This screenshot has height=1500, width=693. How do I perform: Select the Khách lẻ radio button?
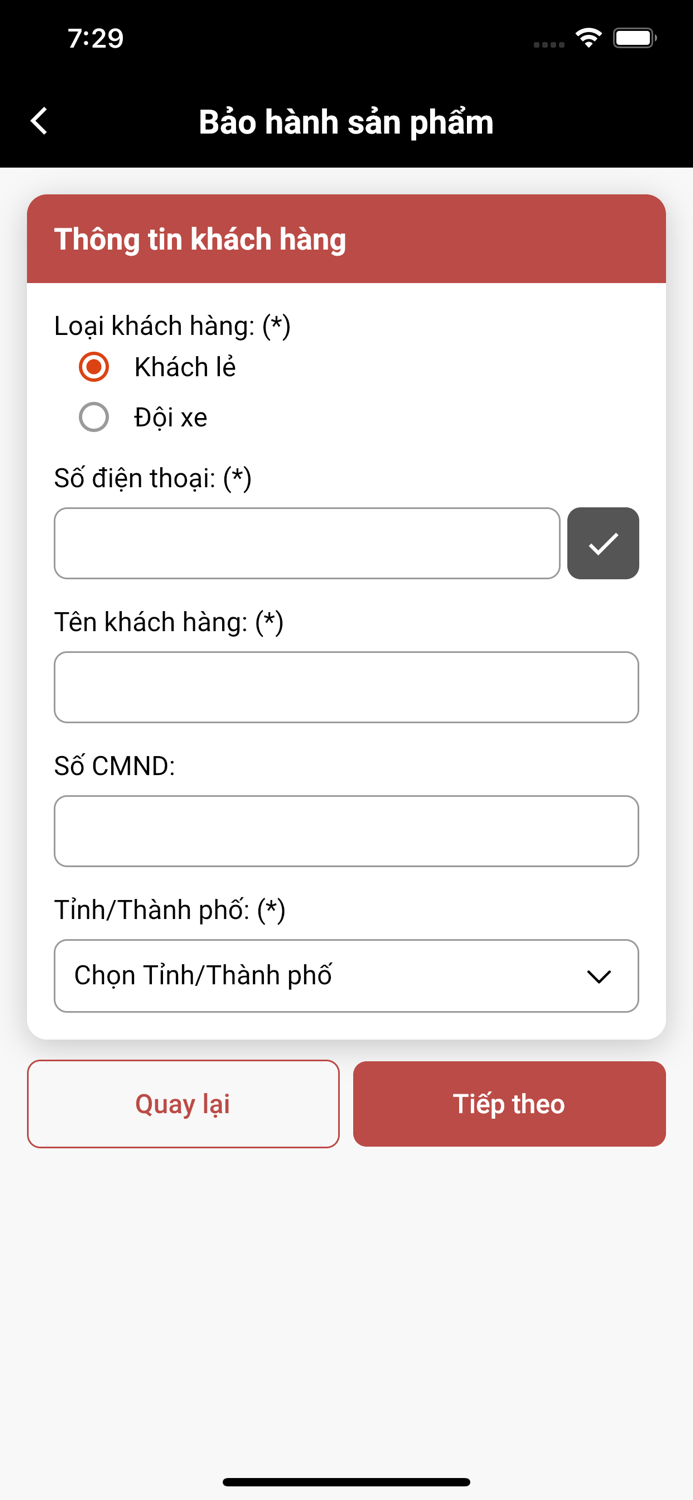[93, 367]
